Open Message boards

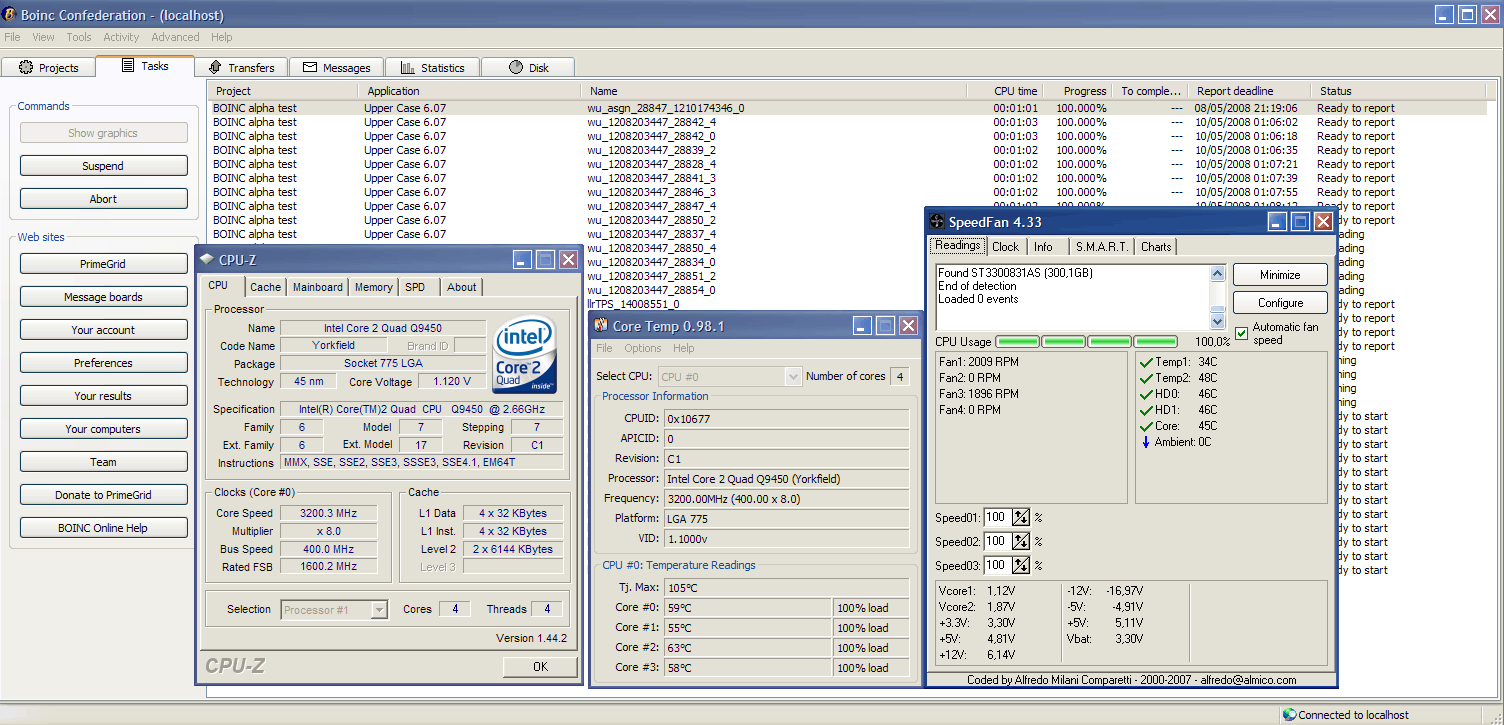tap(104, 297)
